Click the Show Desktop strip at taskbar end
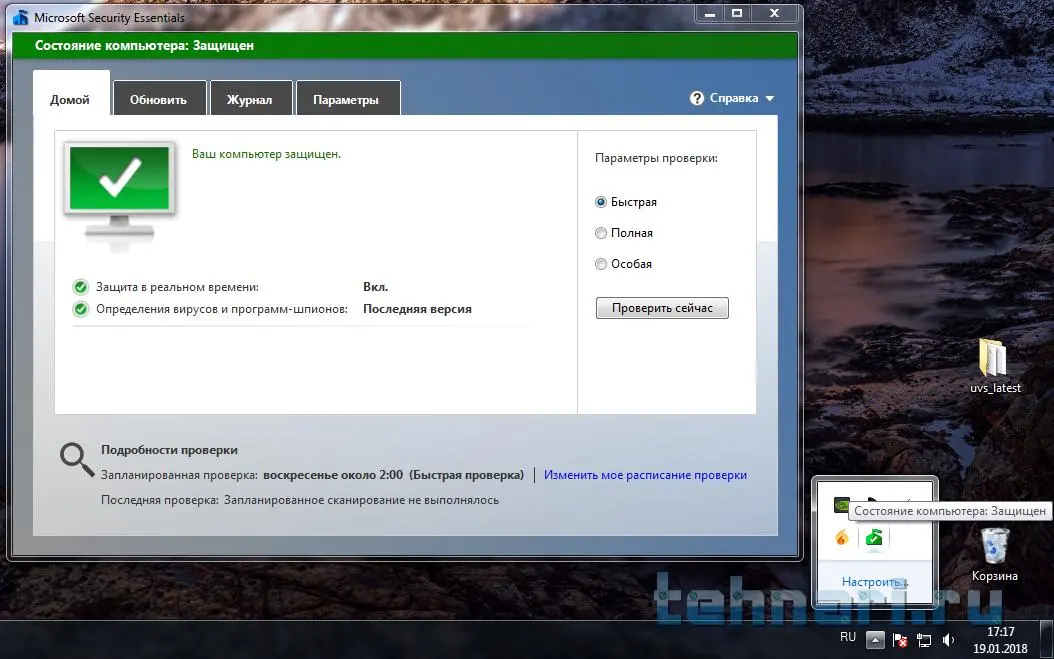The height and width of the screenshot is (659, 1054). click(x=1047, y=639)
